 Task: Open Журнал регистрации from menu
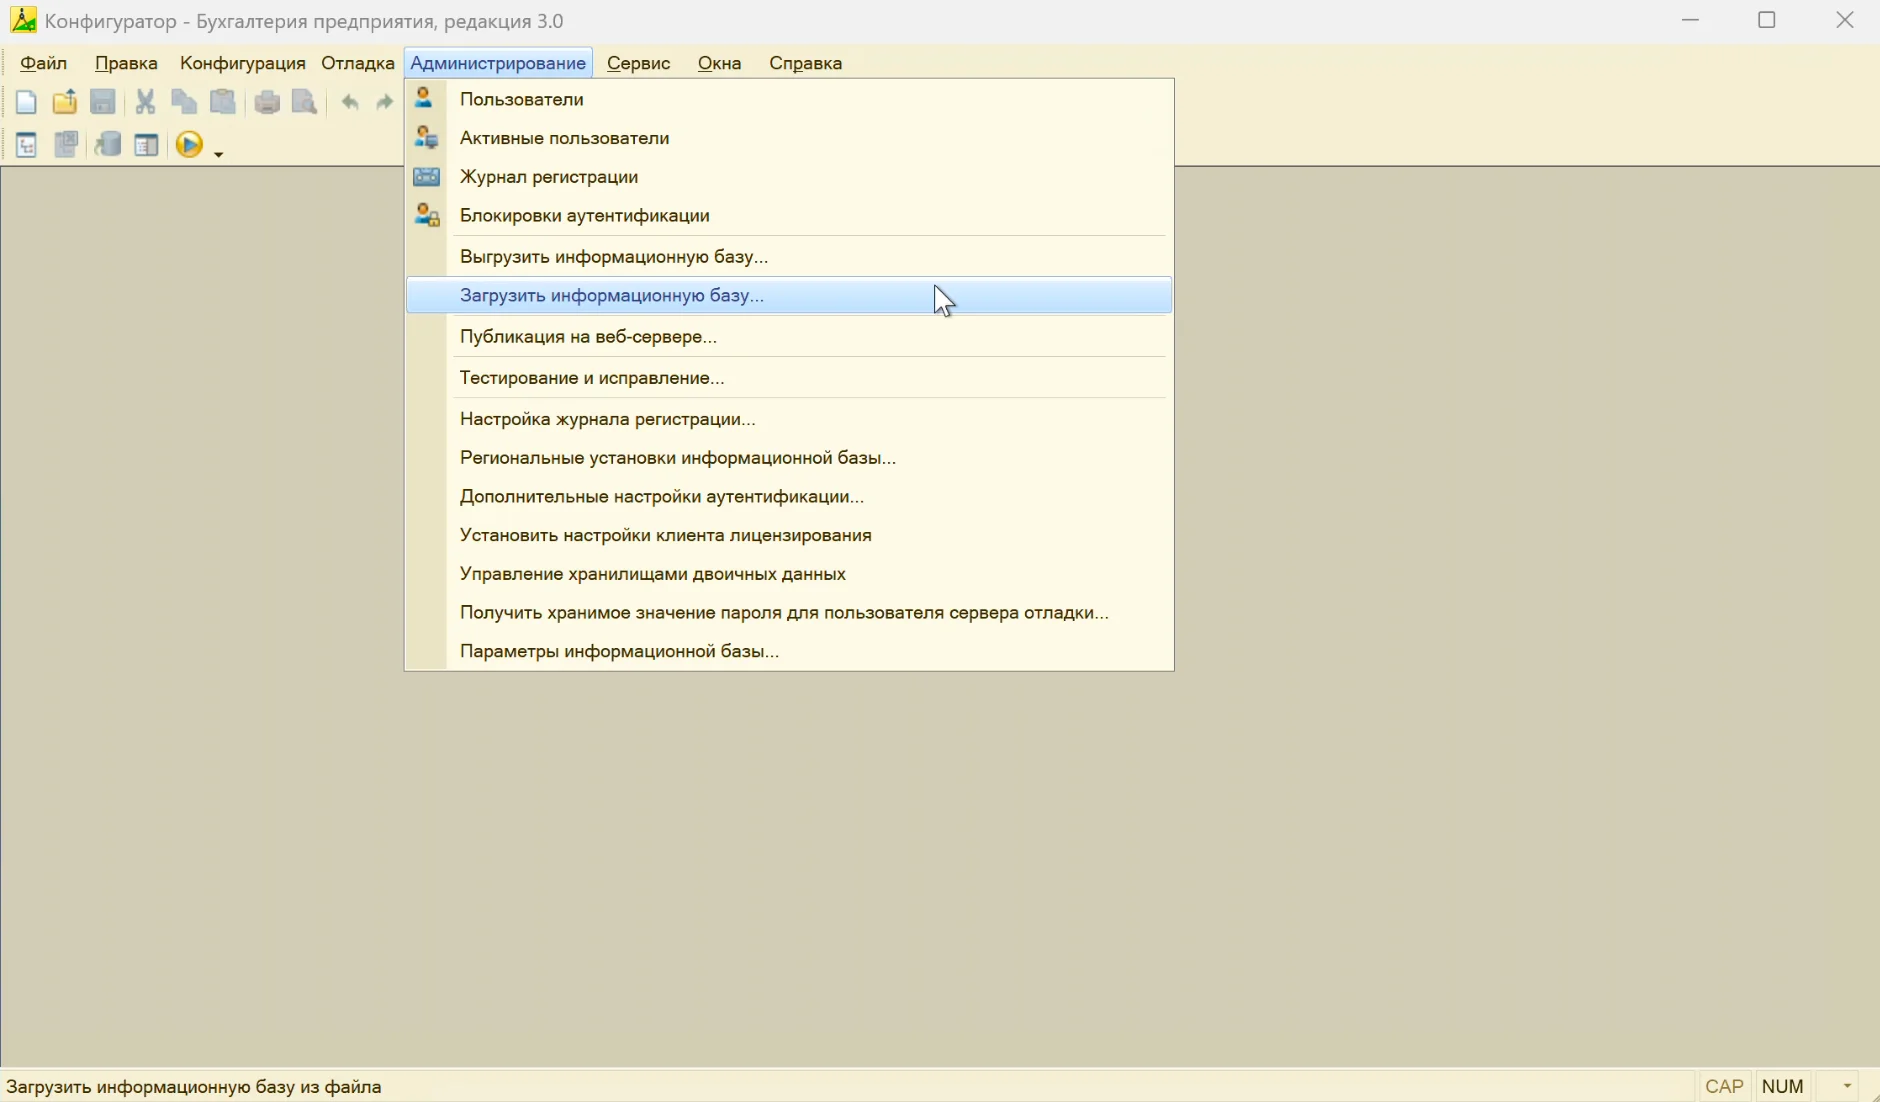pos(789,177)
